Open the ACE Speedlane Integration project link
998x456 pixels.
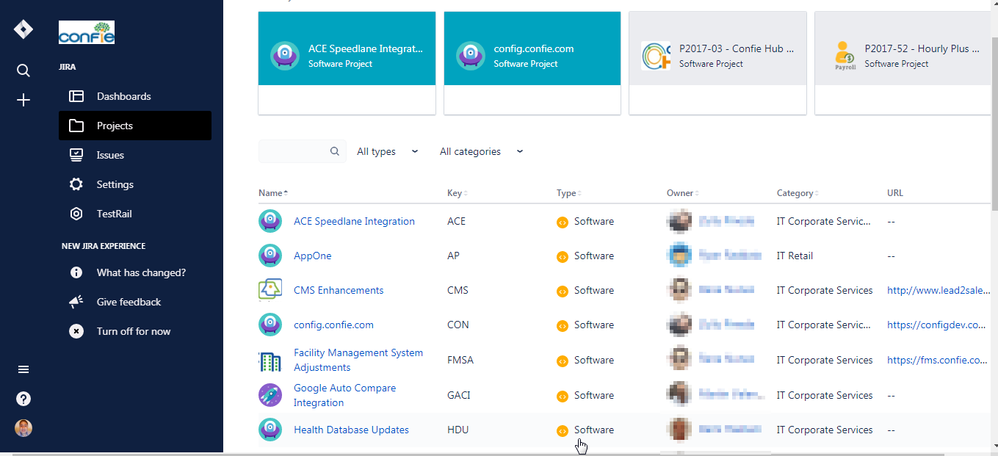click(354, 221)
